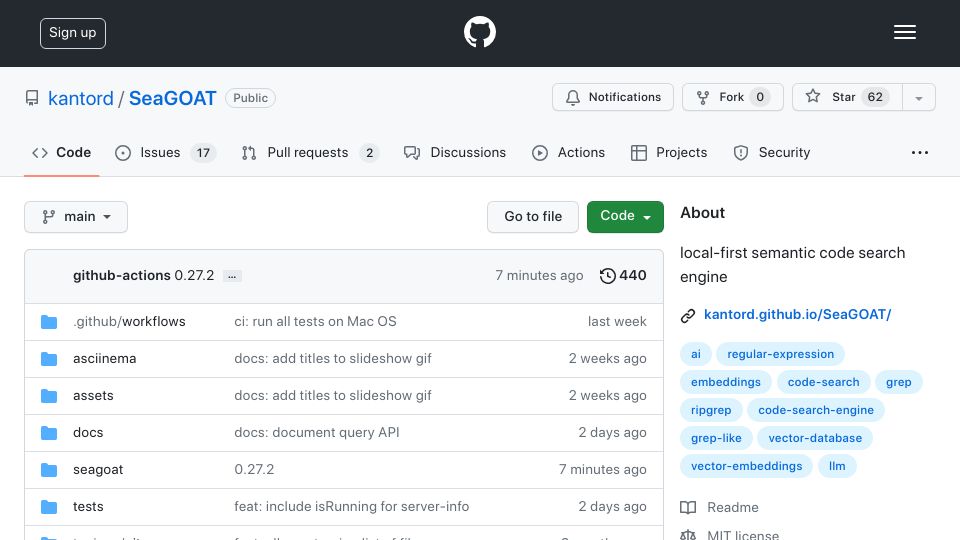Viewport: 960px width, 540px height.
Task: Click the Sign up button
Action: tap(73, 33)
